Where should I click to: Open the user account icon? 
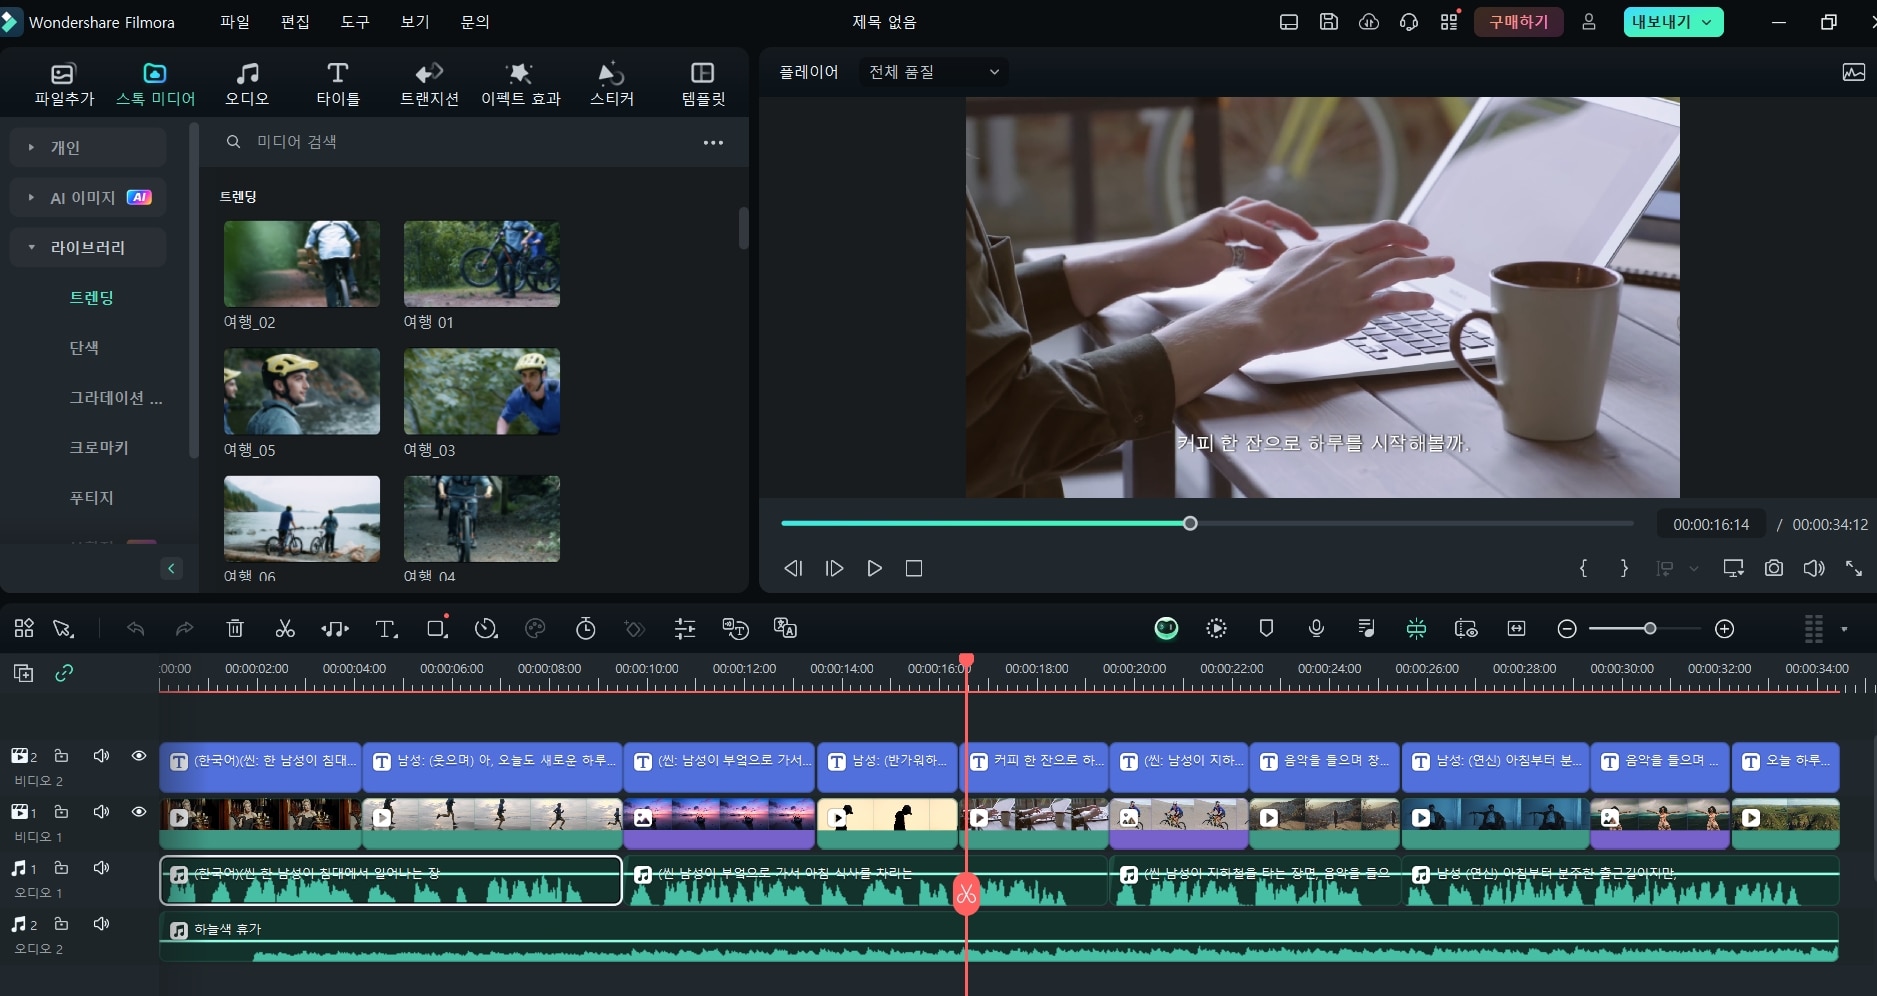1588,21
